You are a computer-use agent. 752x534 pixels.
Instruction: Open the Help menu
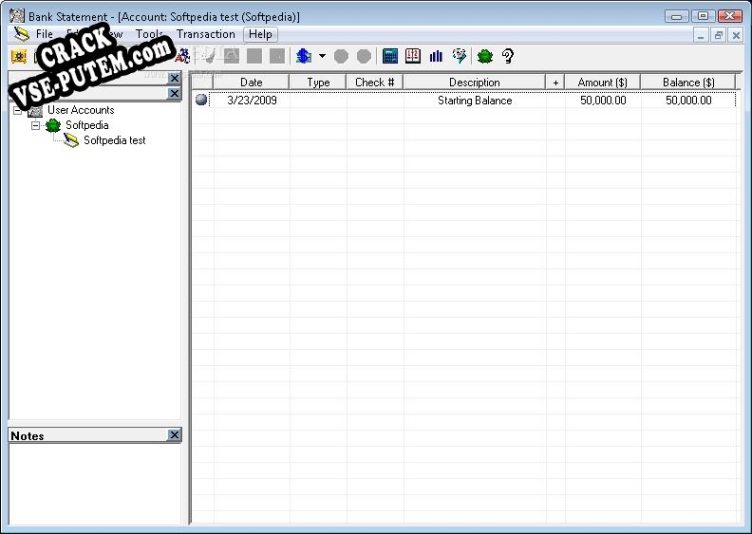click(x=260, y=34)
